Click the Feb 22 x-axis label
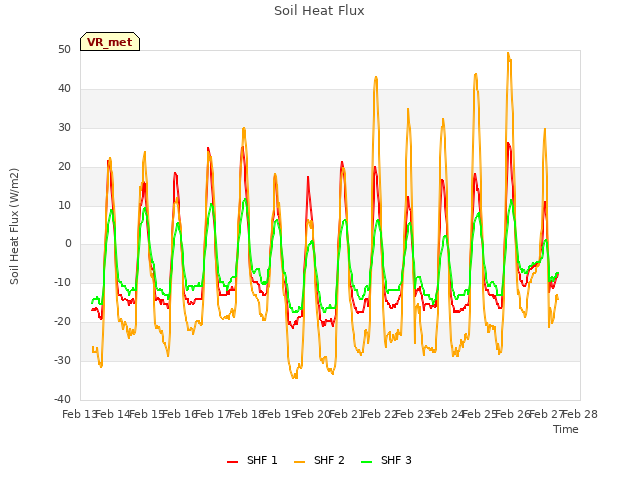 (x=380, y=414)
